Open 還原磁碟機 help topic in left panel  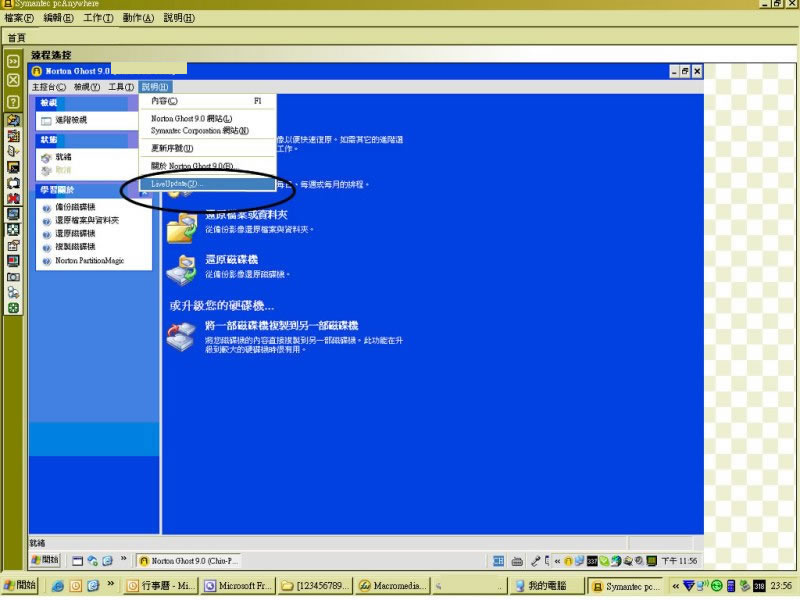pos(75,233)
